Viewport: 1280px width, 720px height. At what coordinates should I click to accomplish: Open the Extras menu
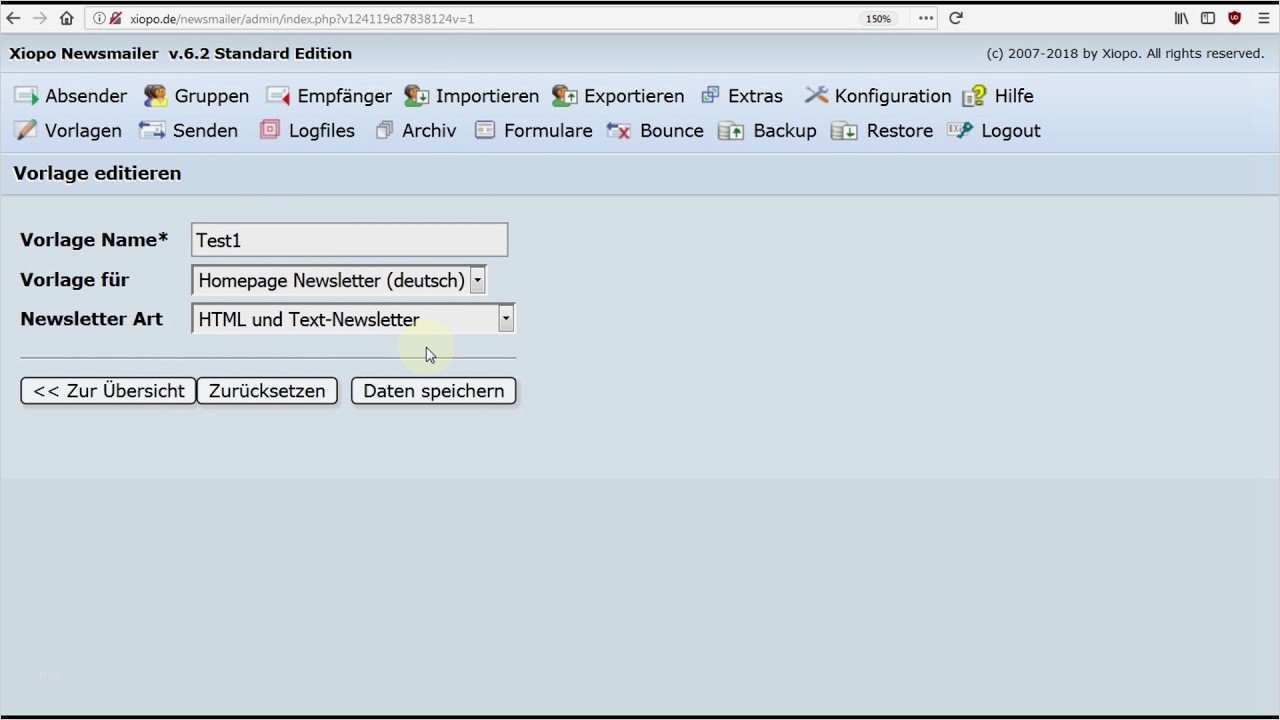[755, 96]
